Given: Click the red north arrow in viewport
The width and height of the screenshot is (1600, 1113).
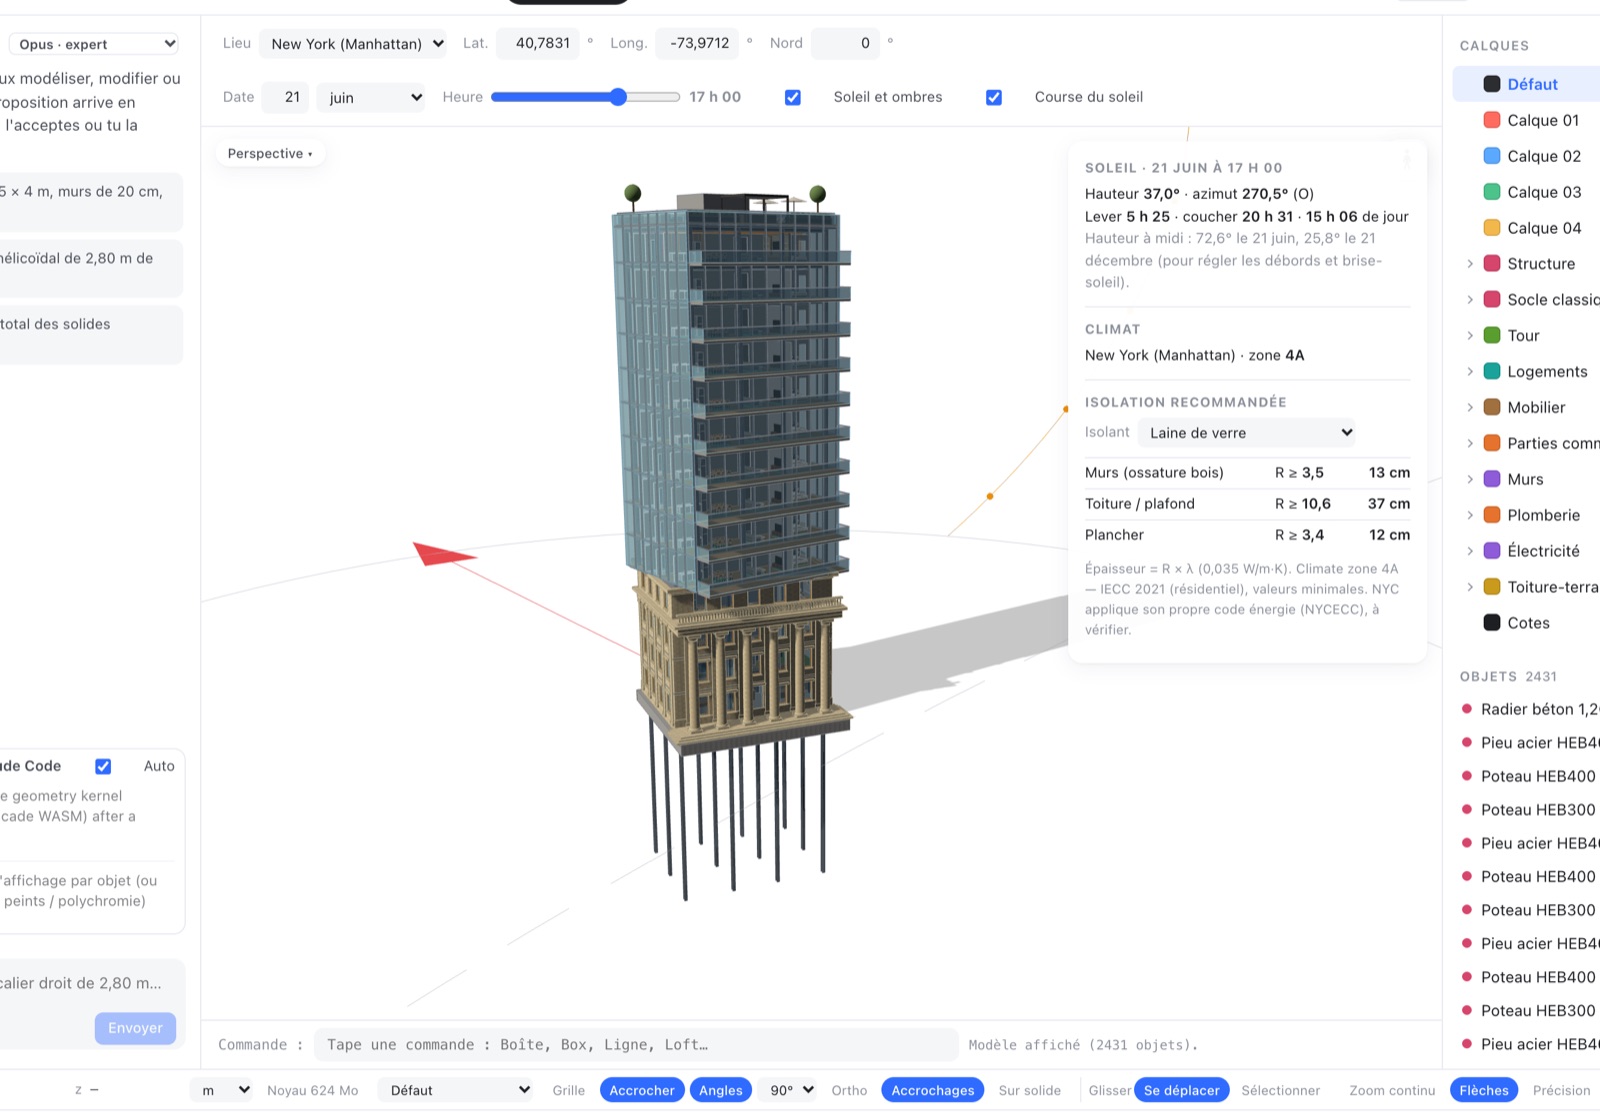Looking at the screenshot, I should tap(444, 553).
